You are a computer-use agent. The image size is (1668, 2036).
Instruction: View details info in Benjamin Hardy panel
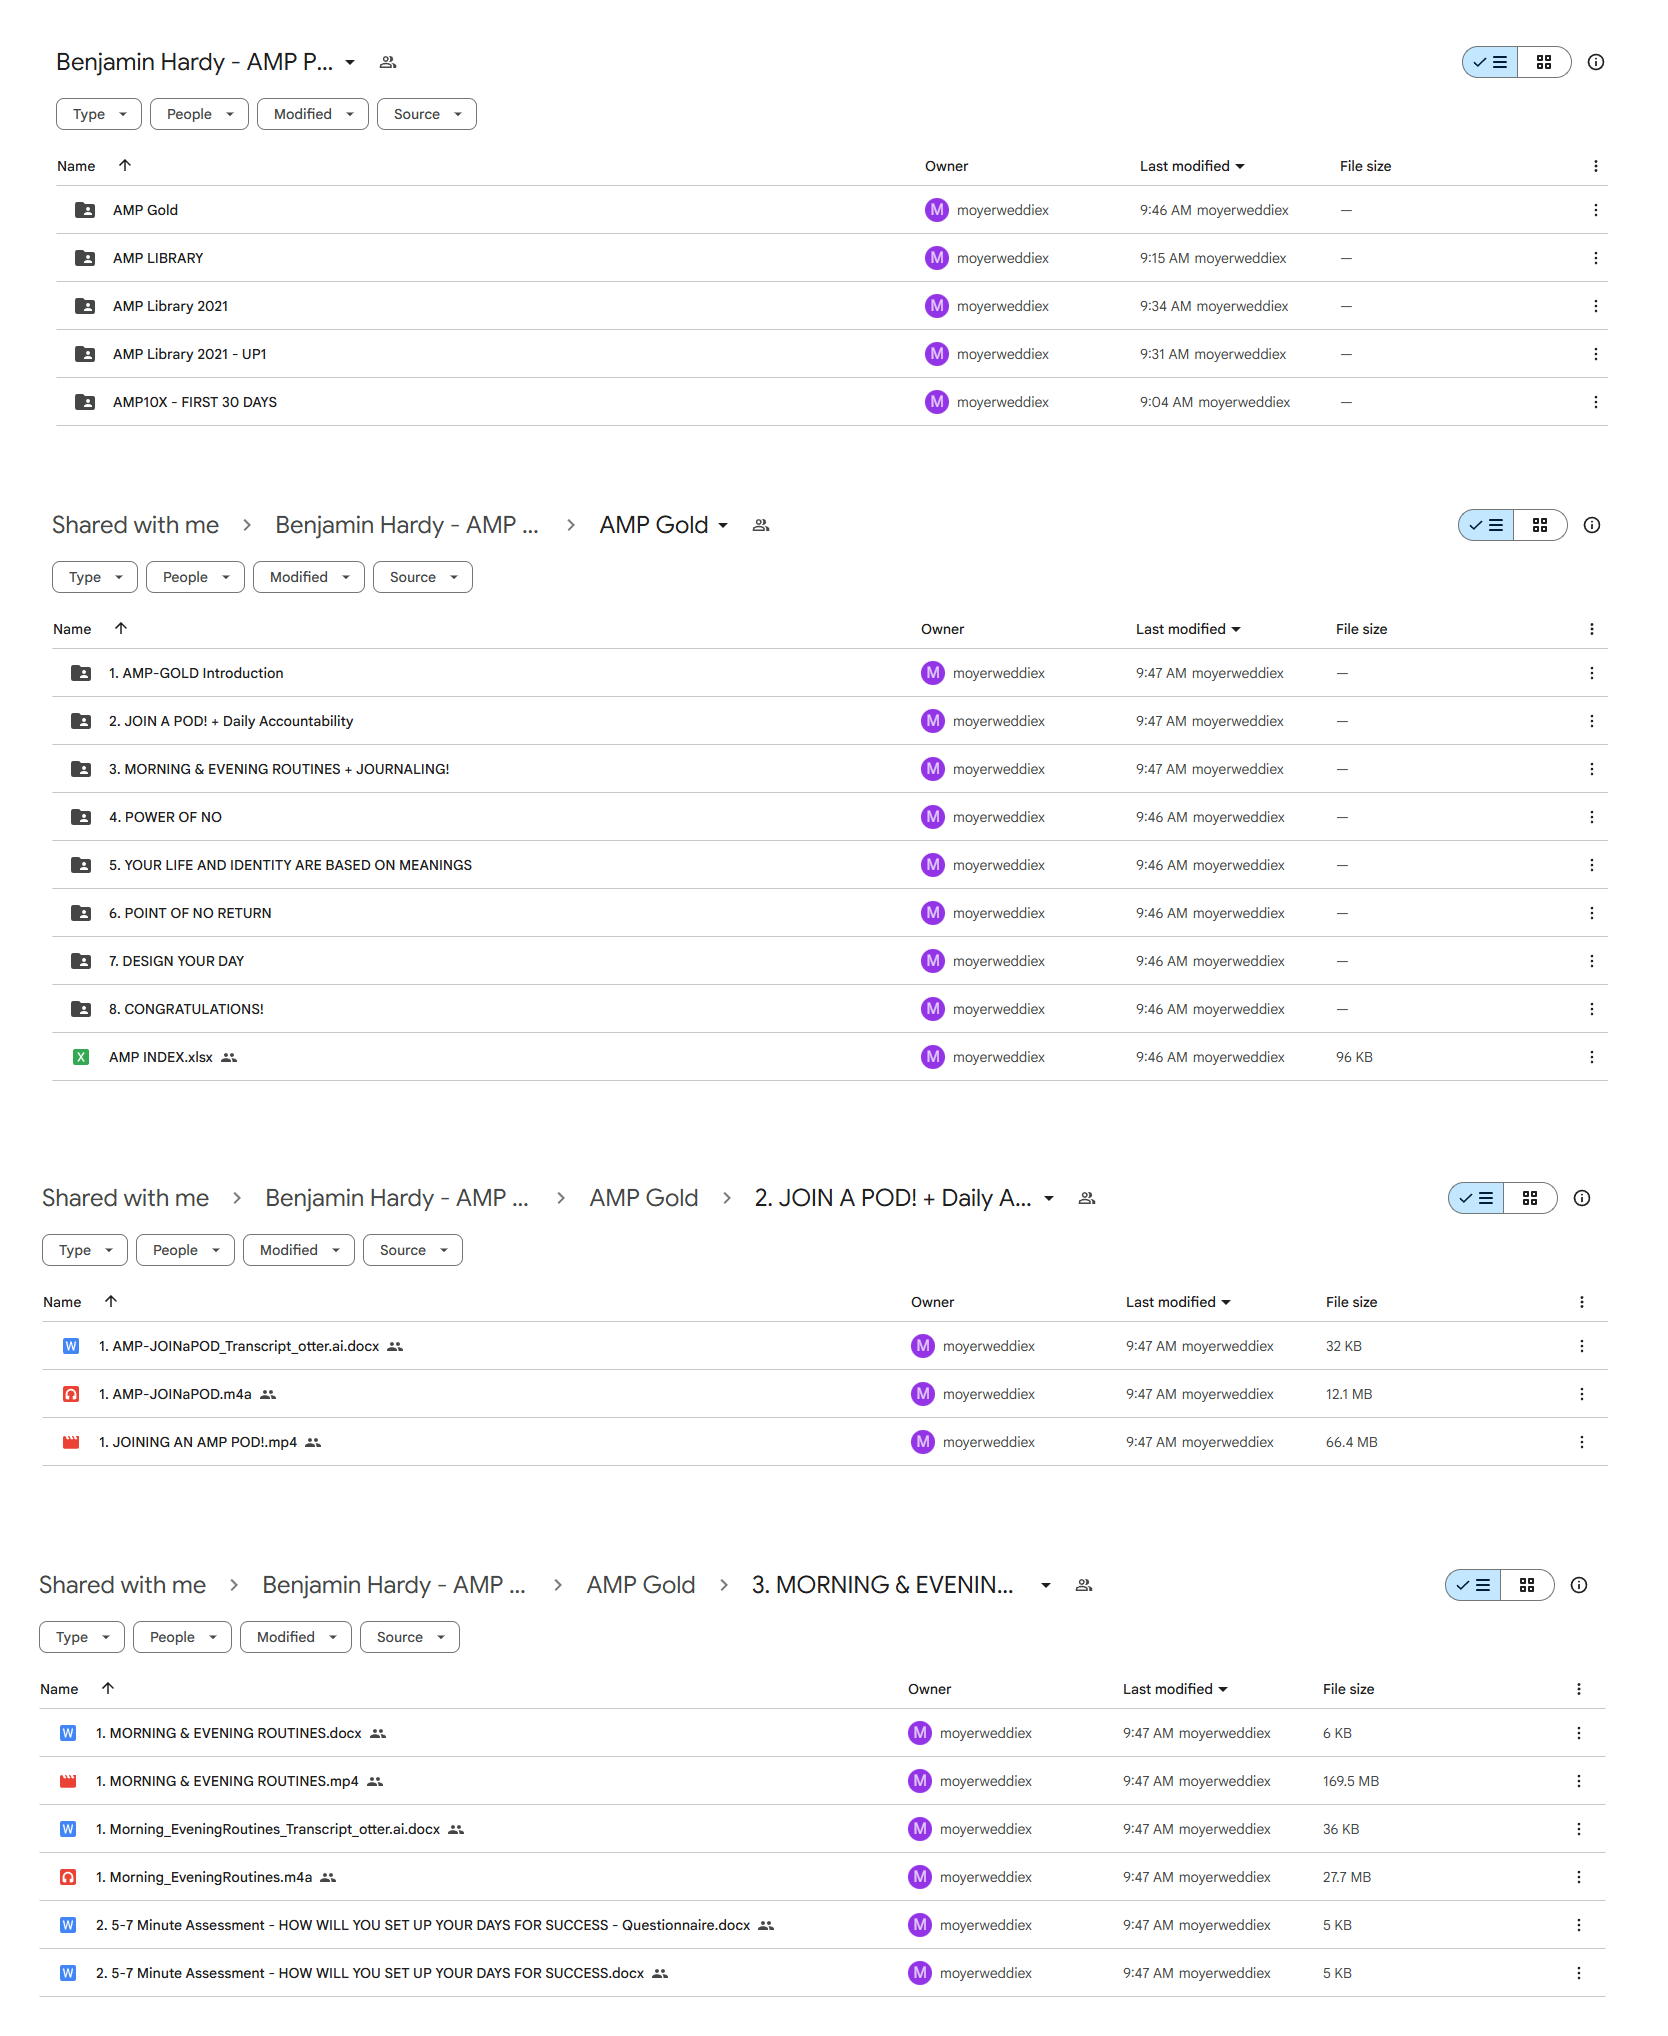(1595, 62)
